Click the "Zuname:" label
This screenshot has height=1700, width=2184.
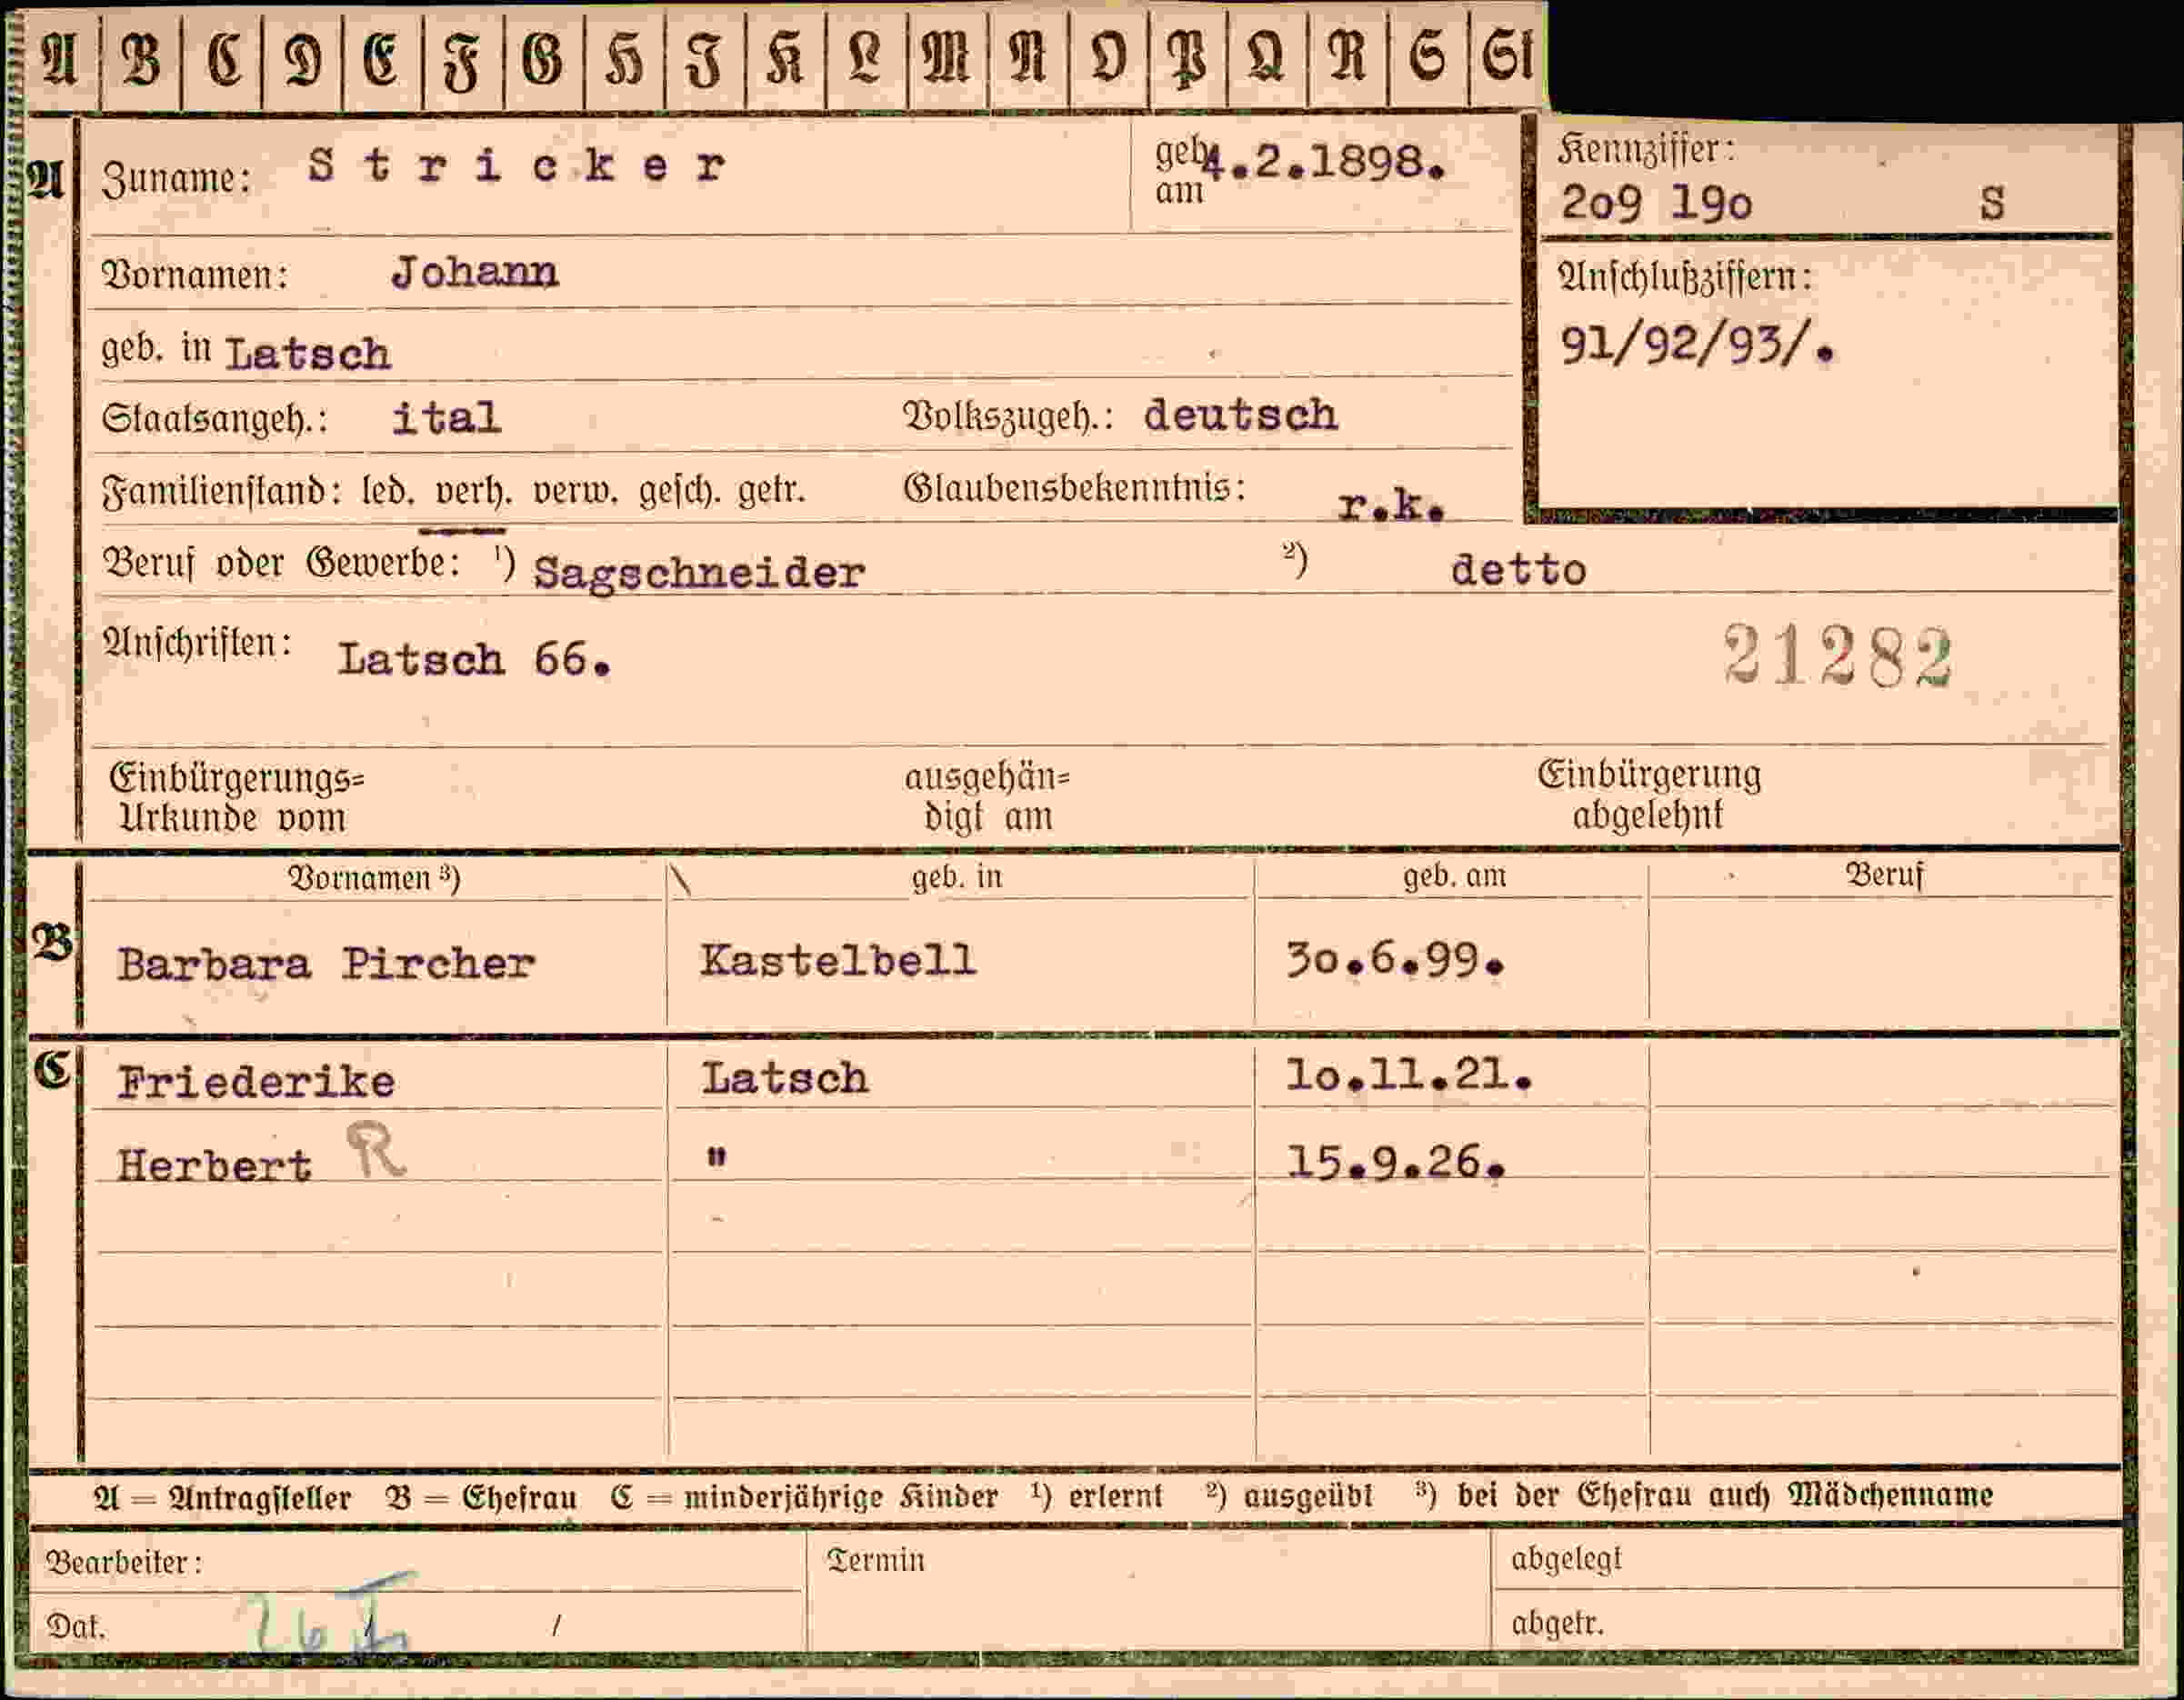176,179
